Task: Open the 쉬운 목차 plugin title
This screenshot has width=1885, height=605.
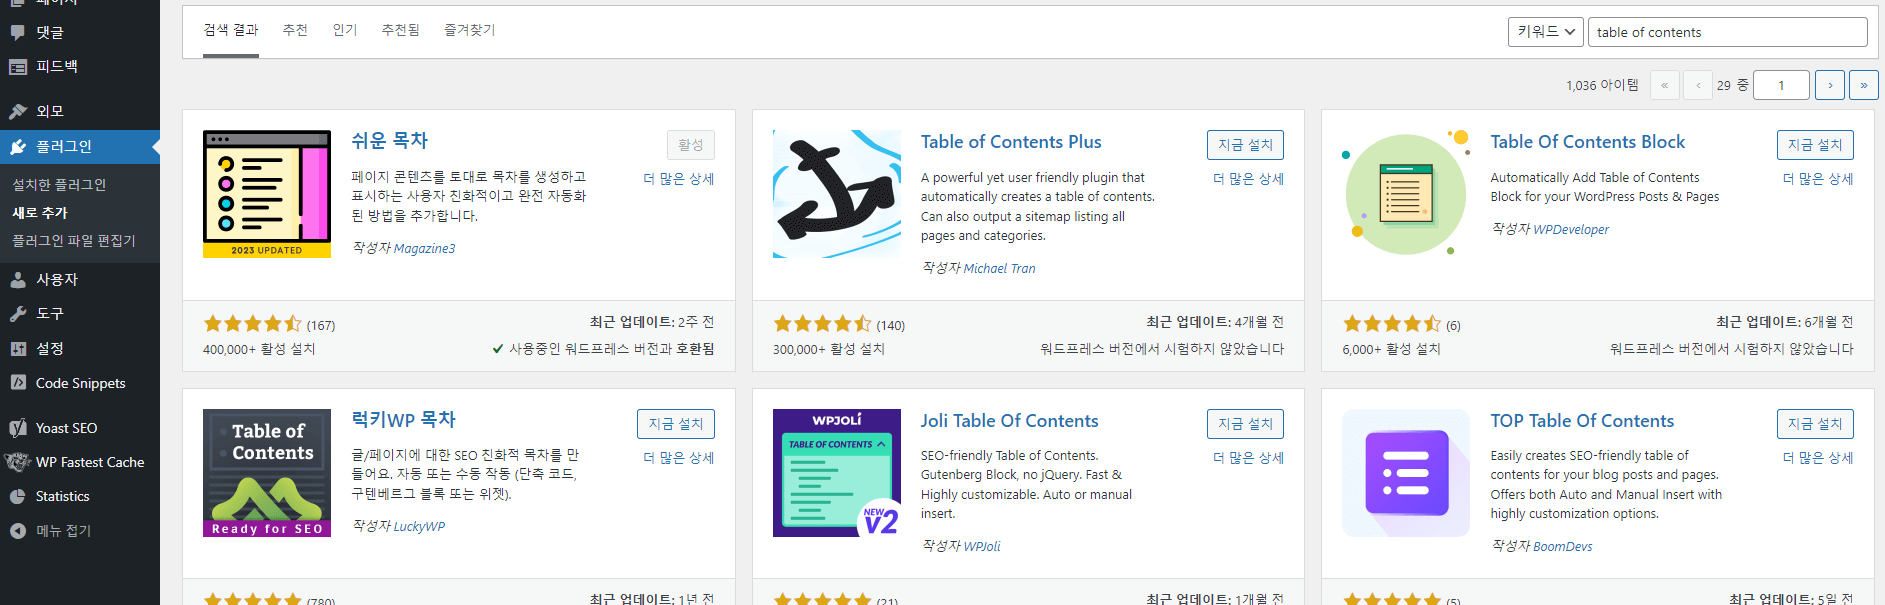Action: click(x=389, y=141)
